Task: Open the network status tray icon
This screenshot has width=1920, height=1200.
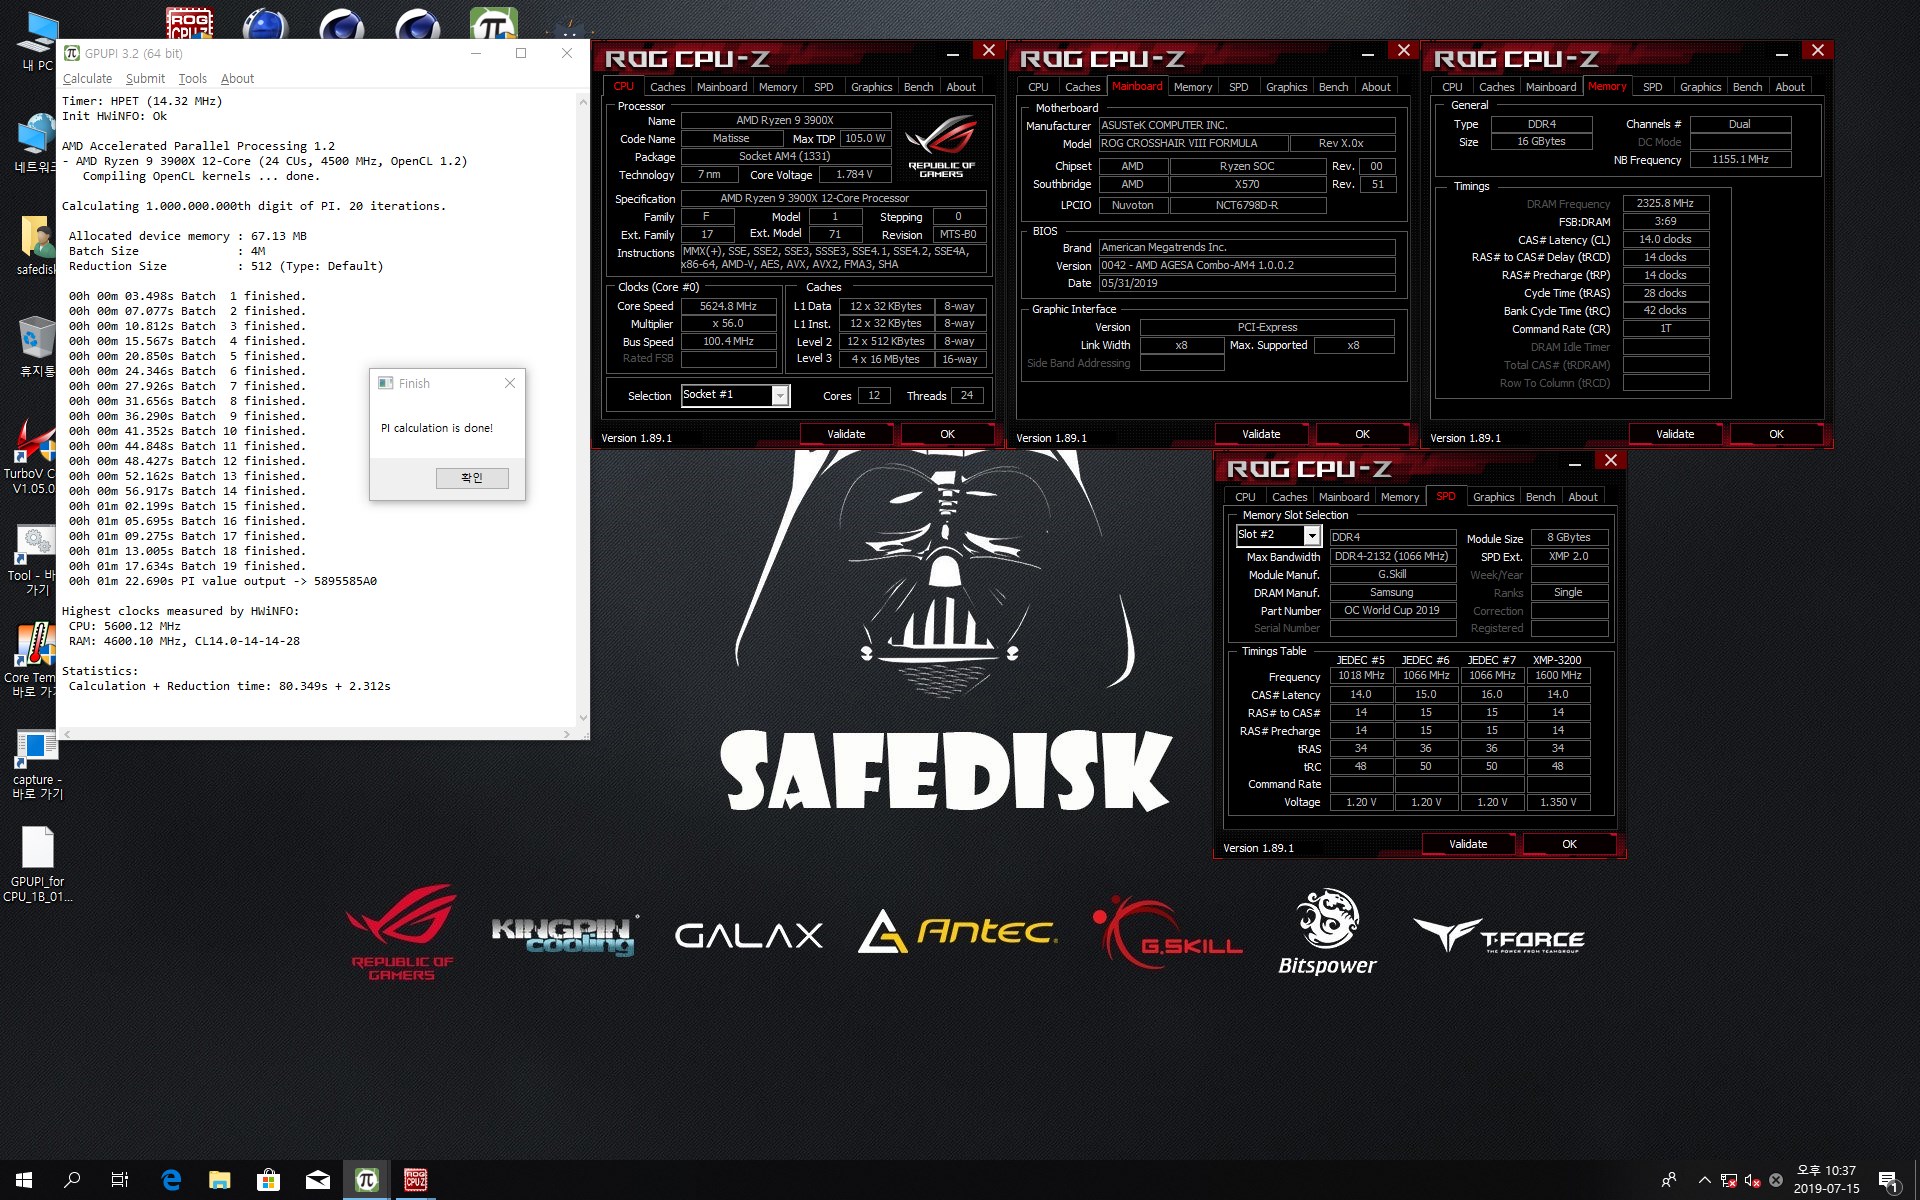Action: (x=1729, y=1180)
